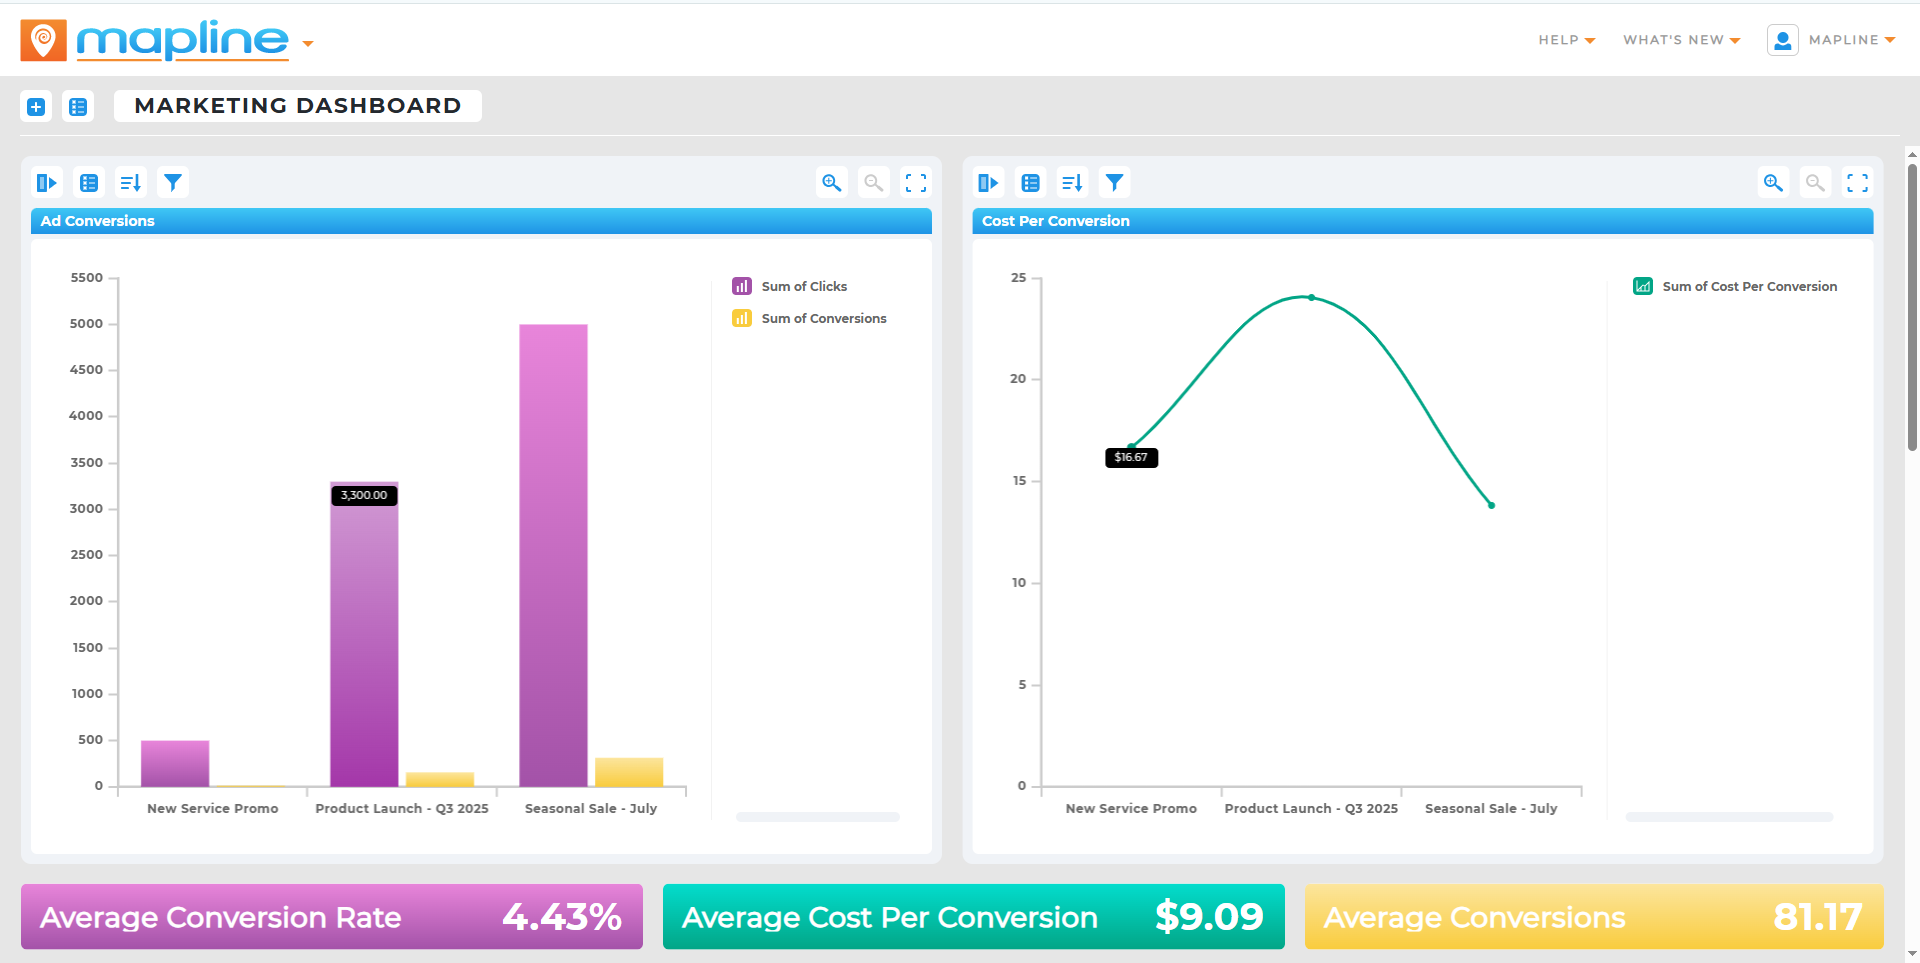Open the dashboard list icon beside title
This screenshot has width=1920, height=963.
coord(78,107)
